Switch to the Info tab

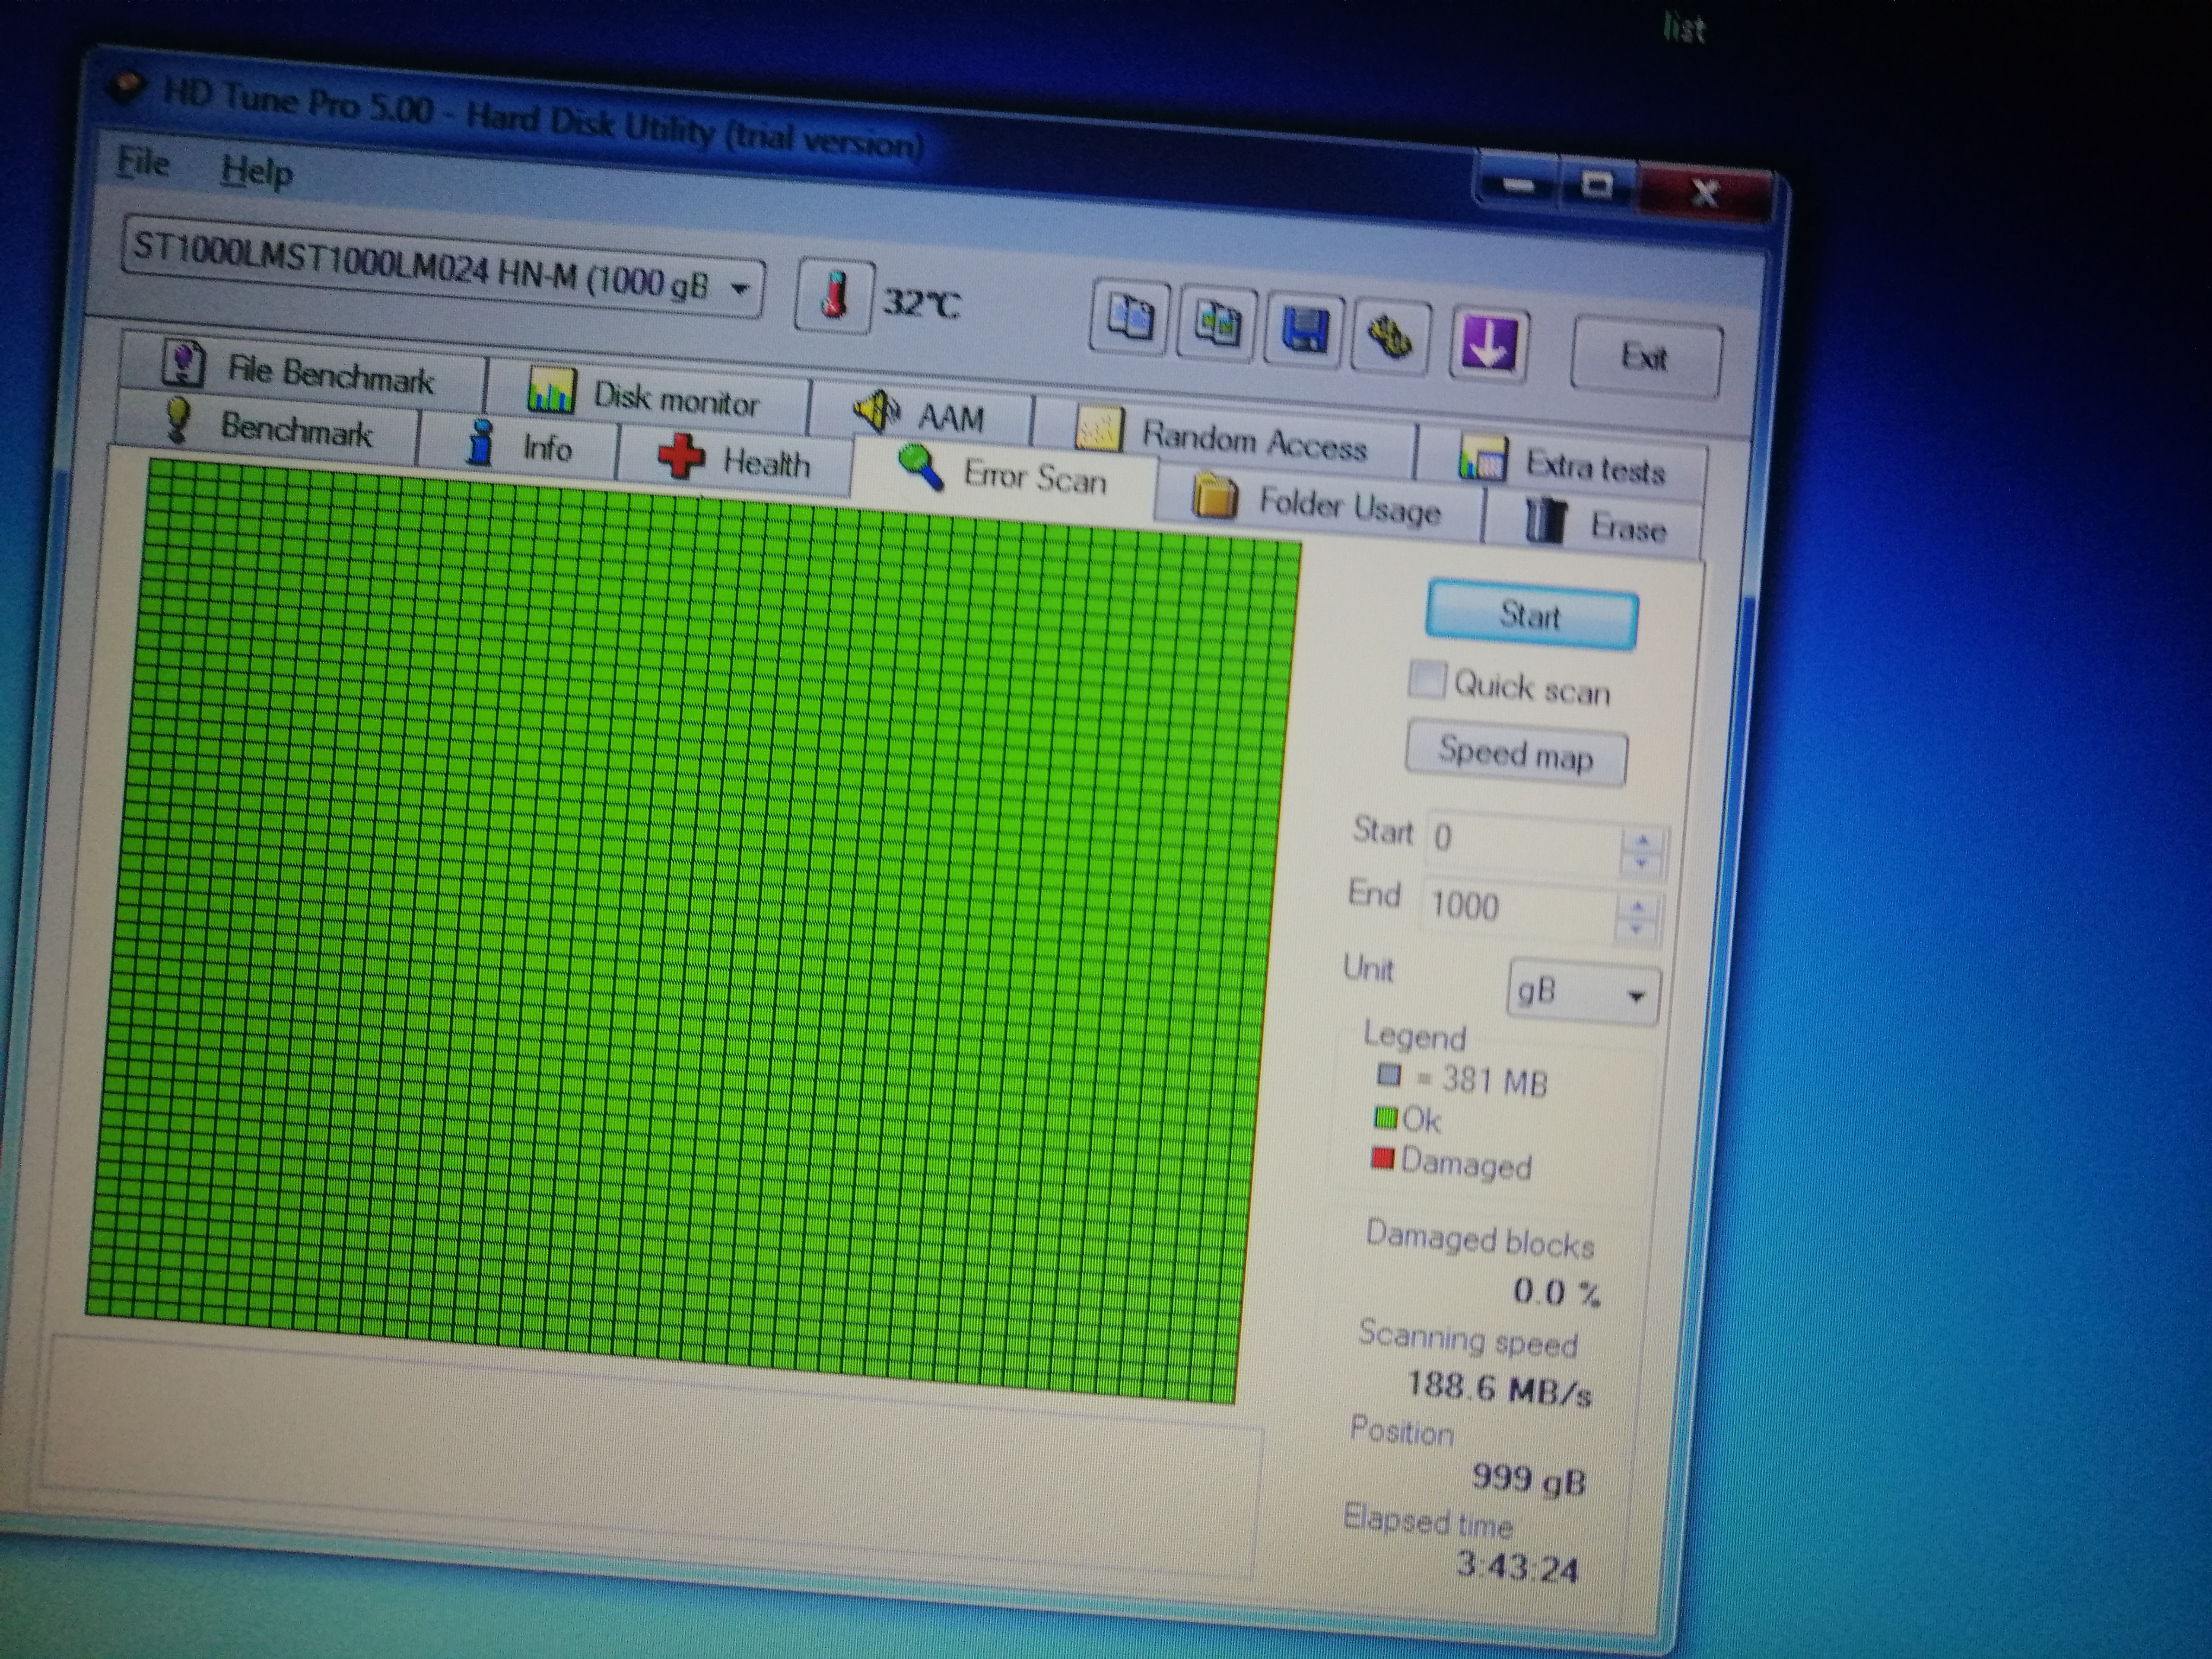[x=518, y=445]
